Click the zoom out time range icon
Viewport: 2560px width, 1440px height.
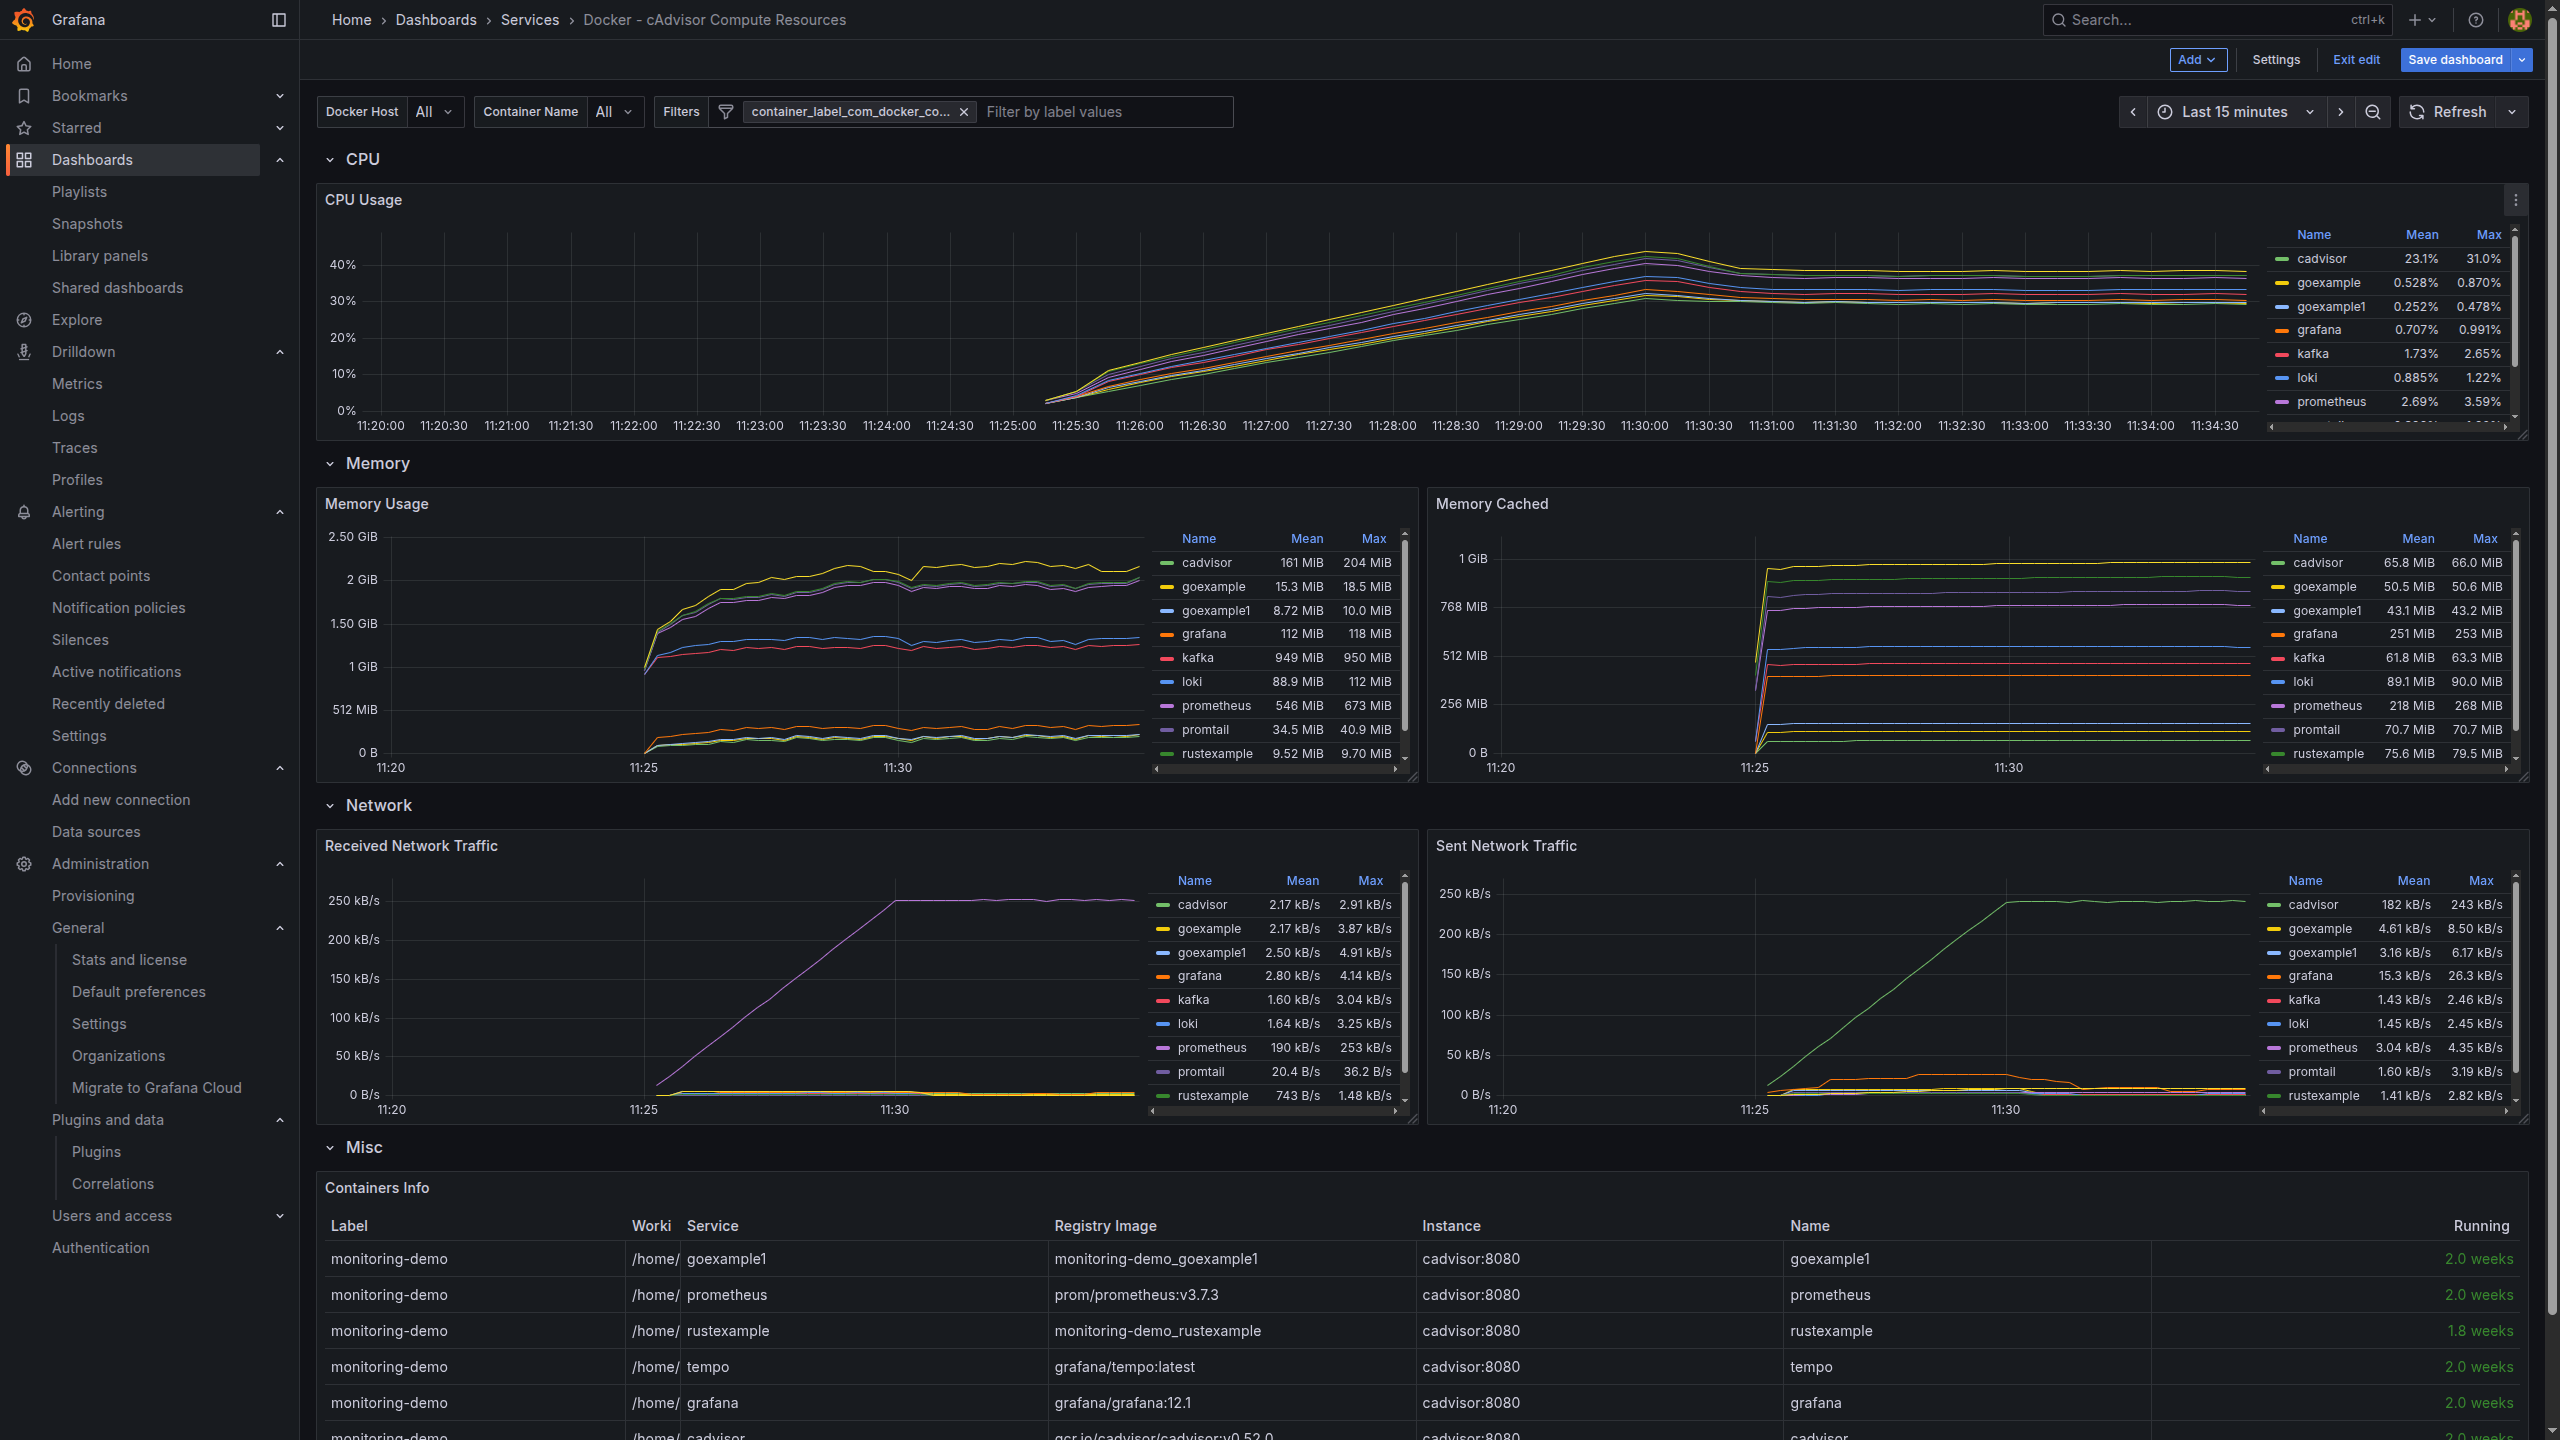point(2372,112)
